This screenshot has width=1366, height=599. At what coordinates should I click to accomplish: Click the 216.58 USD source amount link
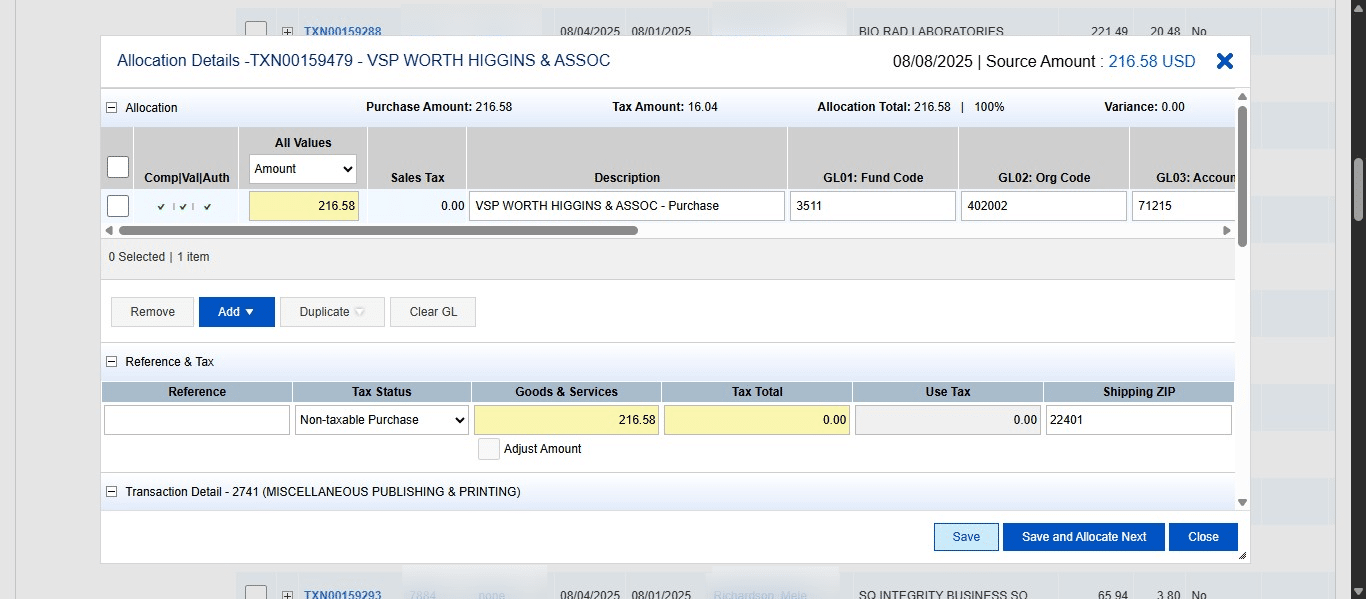[x=1151, y=61]
